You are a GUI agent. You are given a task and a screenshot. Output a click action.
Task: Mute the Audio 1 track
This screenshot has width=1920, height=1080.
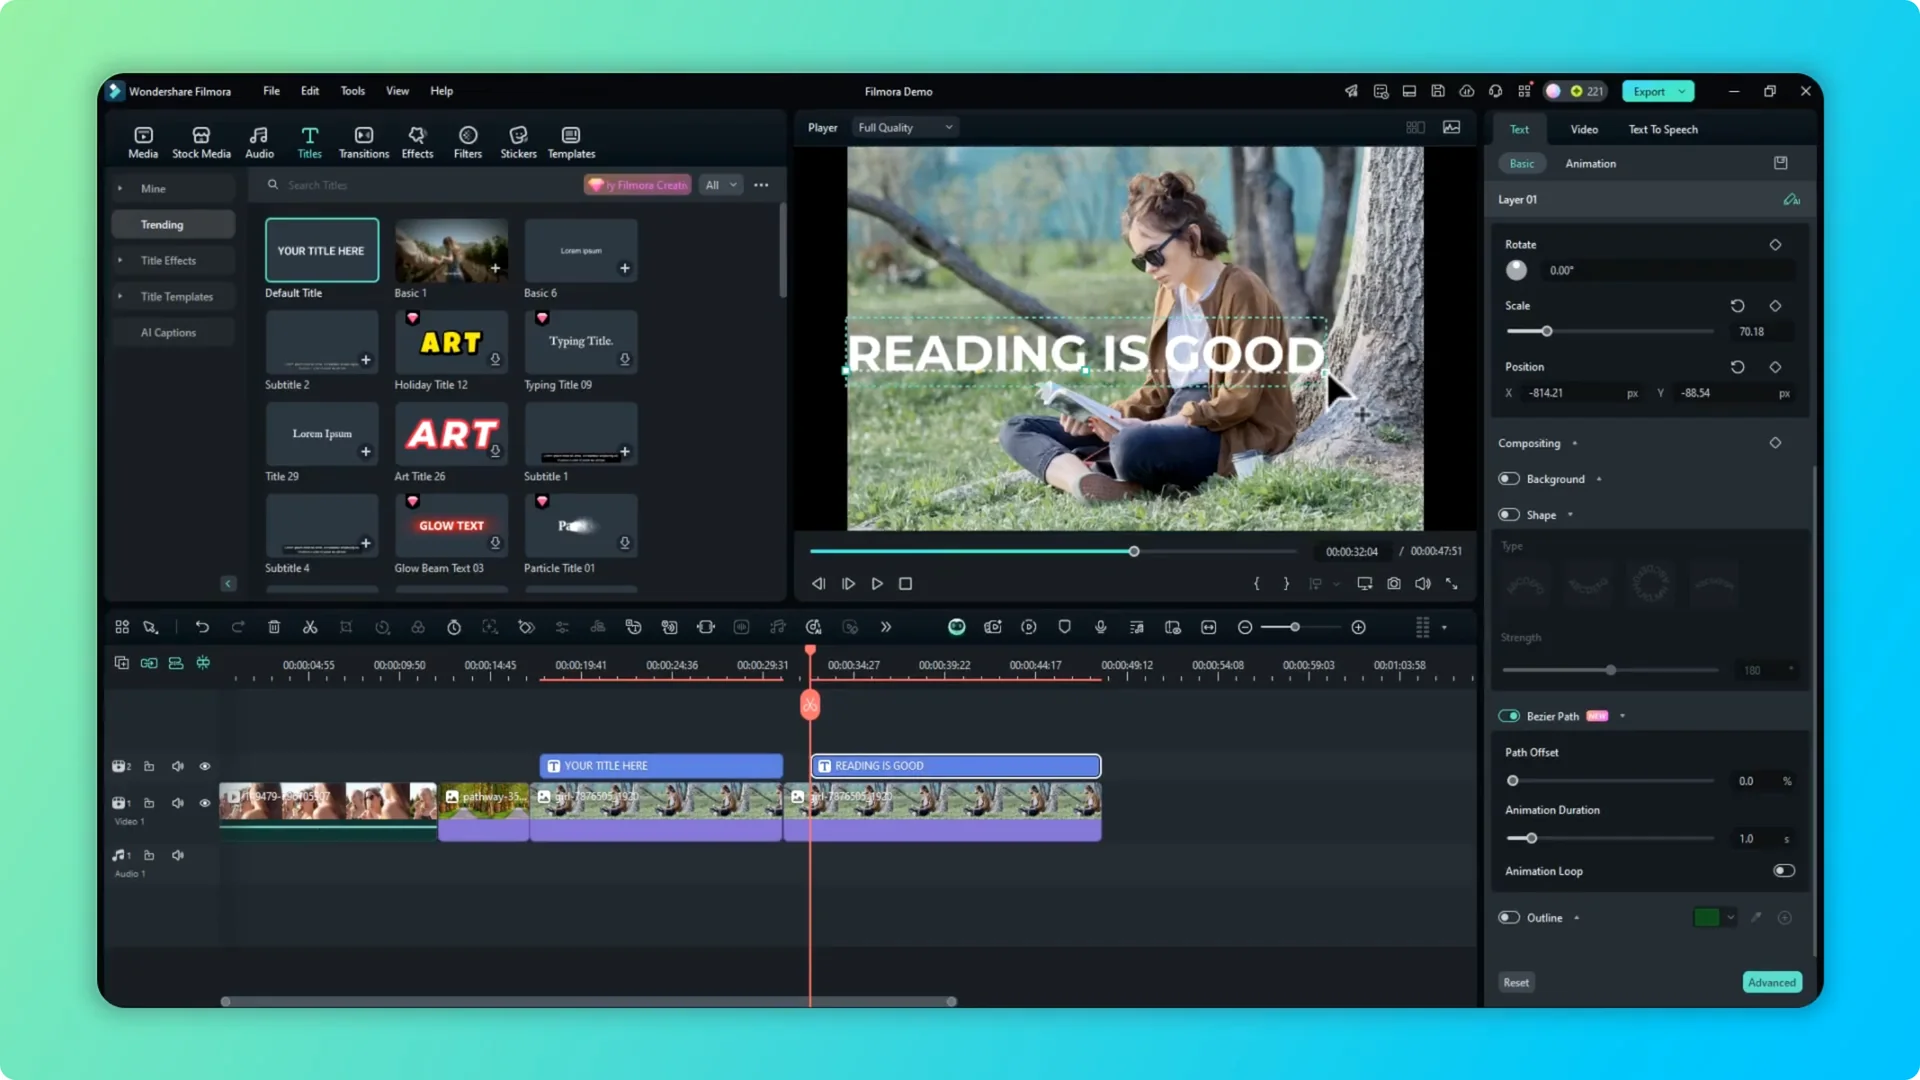[x=178, y=855]
